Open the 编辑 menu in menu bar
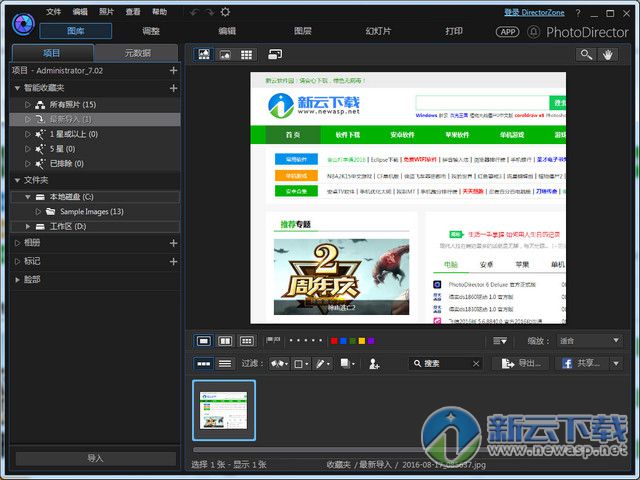This screenshot has height=480, width=640. click(x=80, y=12)
